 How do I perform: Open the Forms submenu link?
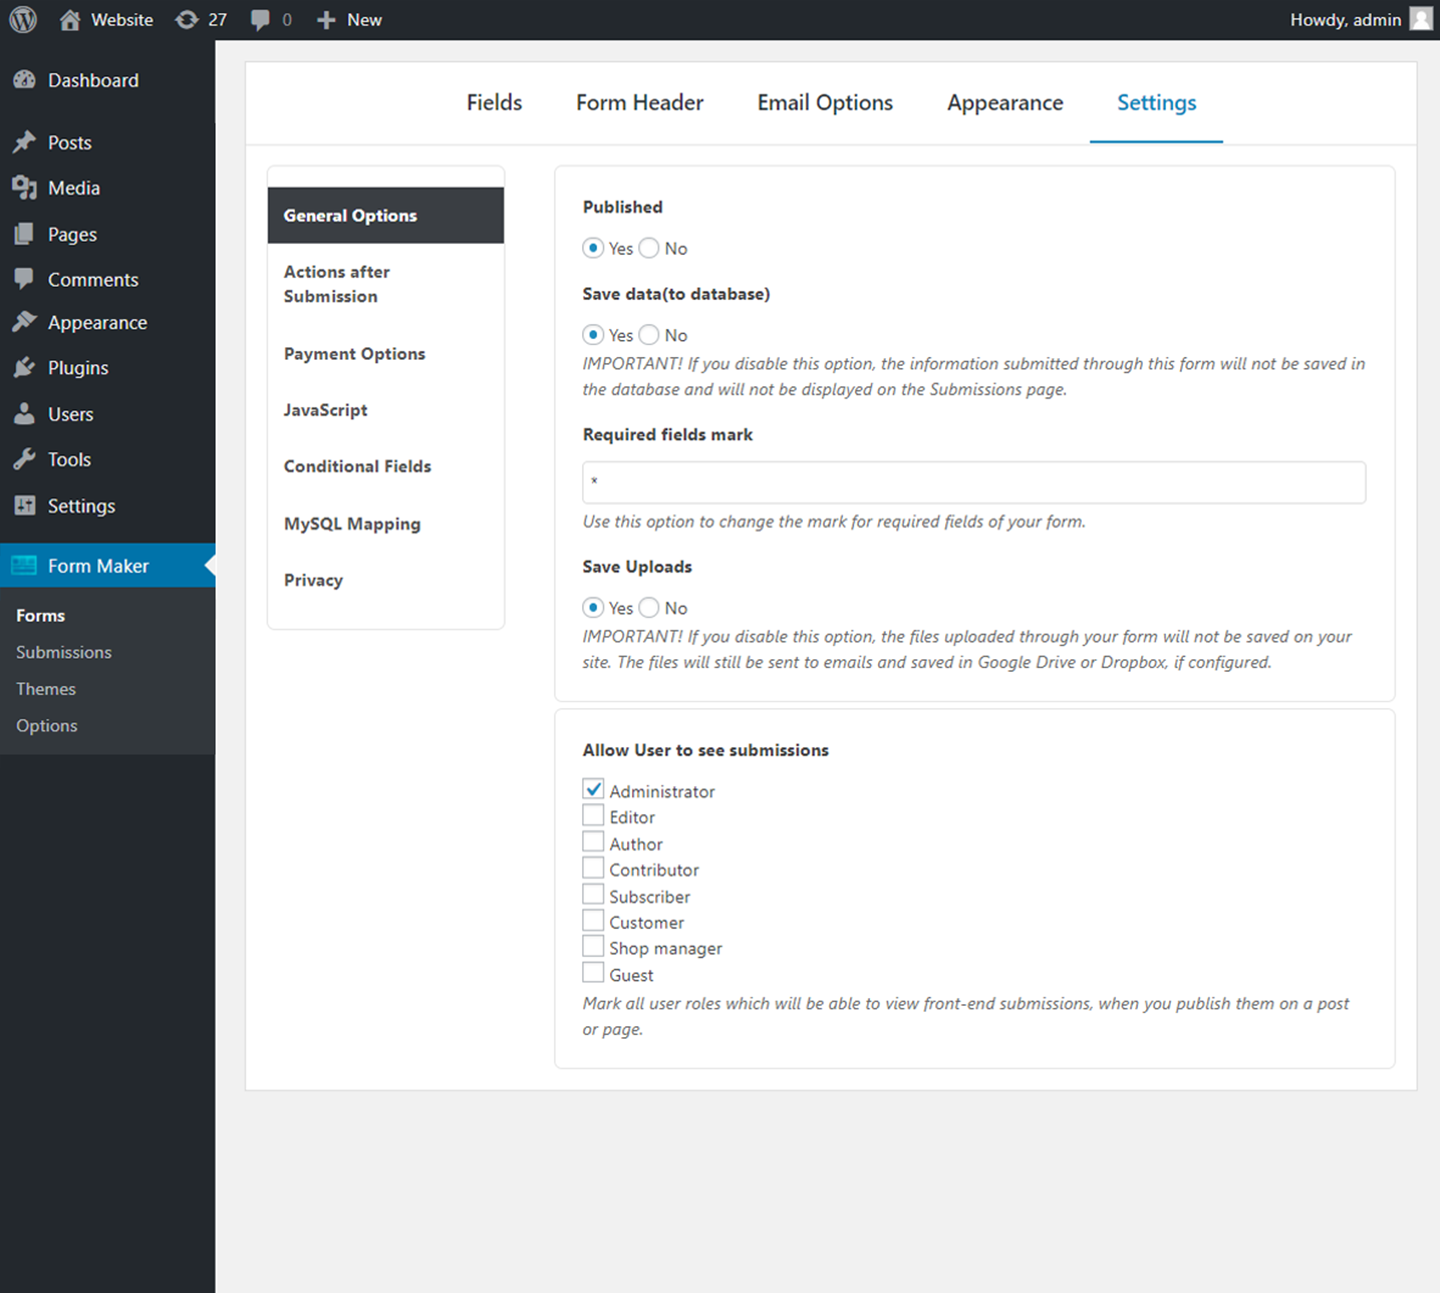click(x=41, y=616)
